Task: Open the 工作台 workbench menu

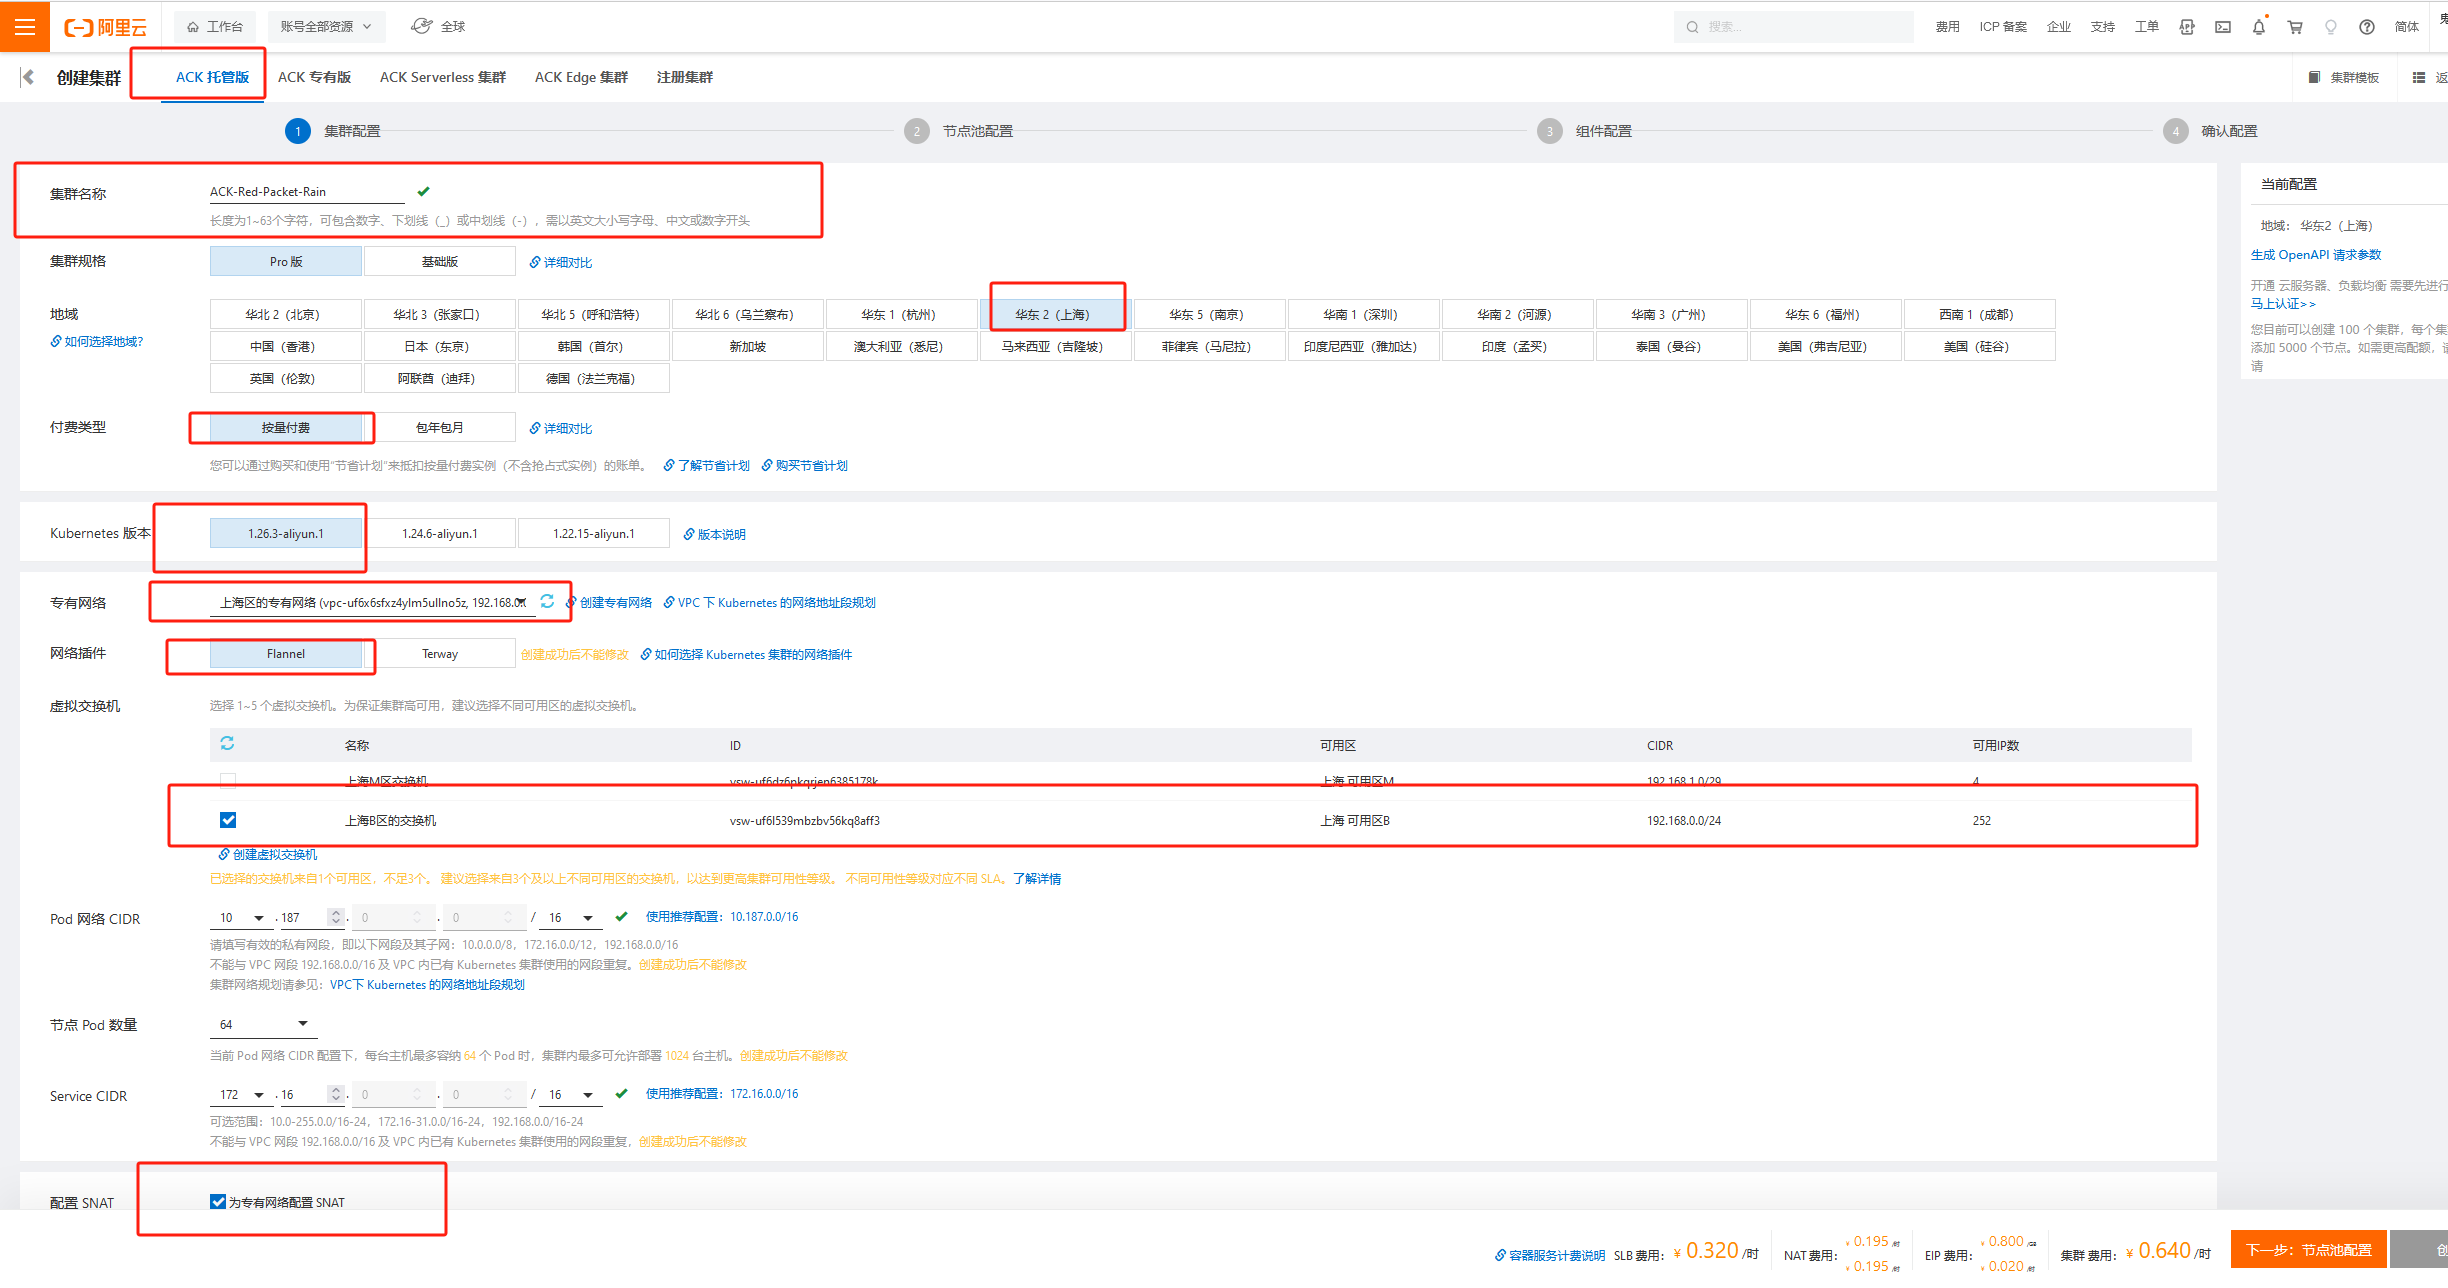Action: pos(215,26)
